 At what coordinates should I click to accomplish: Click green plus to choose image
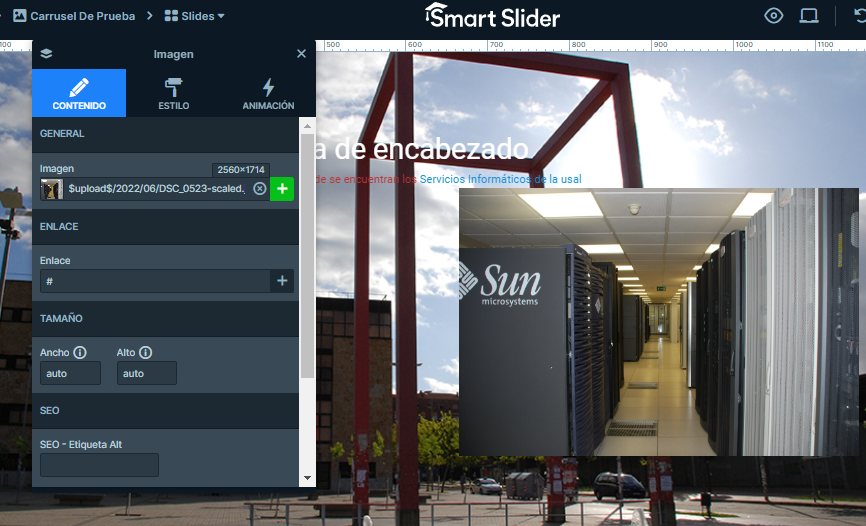point(282,189)
